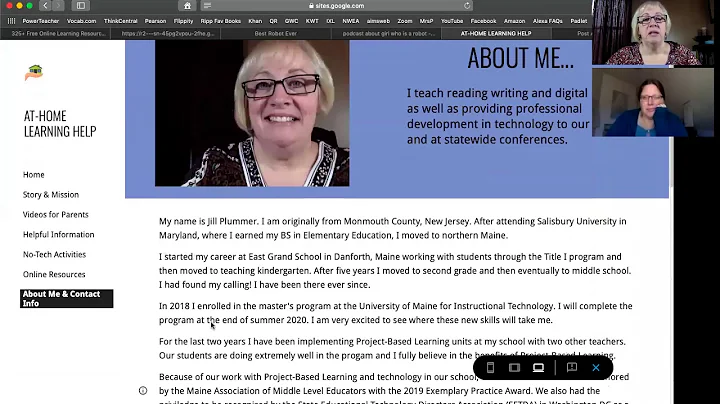
Task: Switch preview to phone view
Action: click(490, 368)
